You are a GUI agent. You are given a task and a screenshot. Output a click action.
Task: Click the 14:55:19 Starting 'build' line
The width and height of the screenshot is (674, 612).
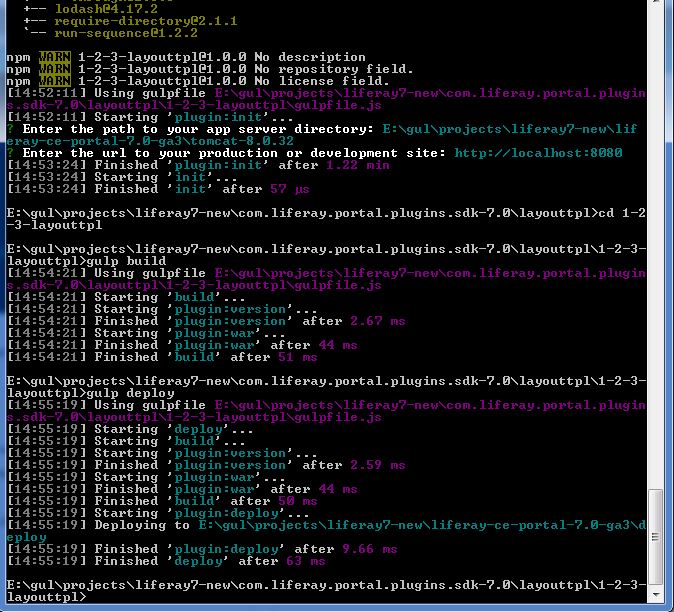(126, 441)
